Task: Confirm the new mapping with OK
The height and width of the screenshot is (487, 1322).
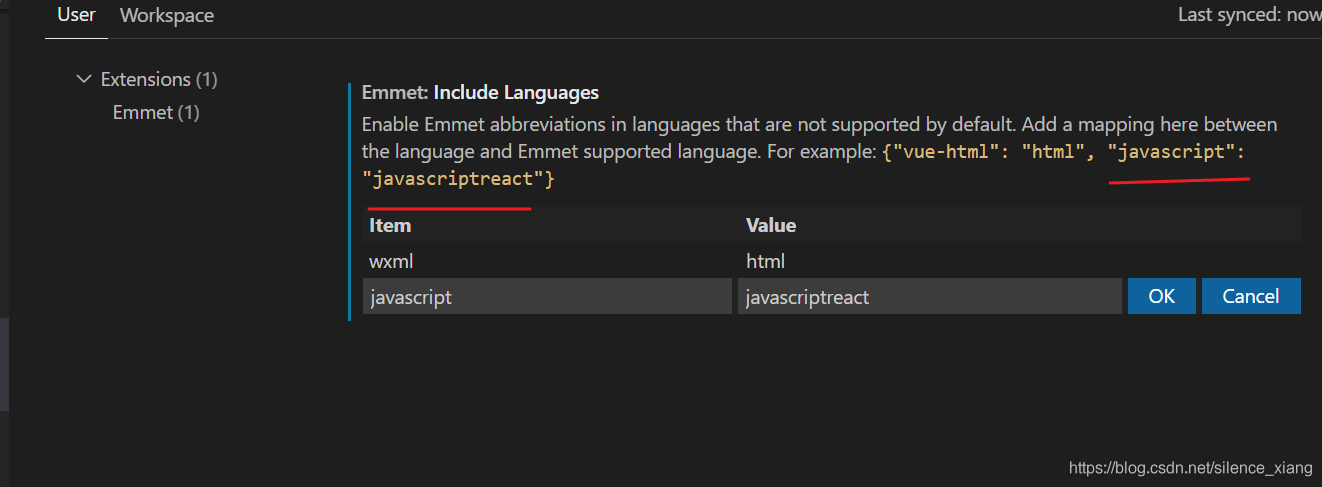Action: pos(1161,296)
